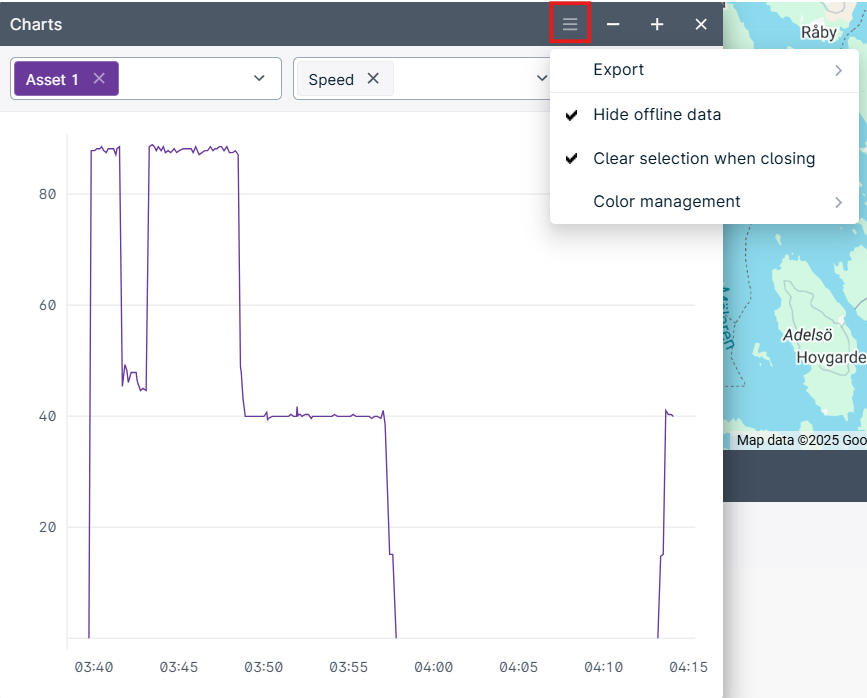This screenshot has width=867, height=698.
Task: Uncheck Clear selection when closing
Action: click(703, 159)
